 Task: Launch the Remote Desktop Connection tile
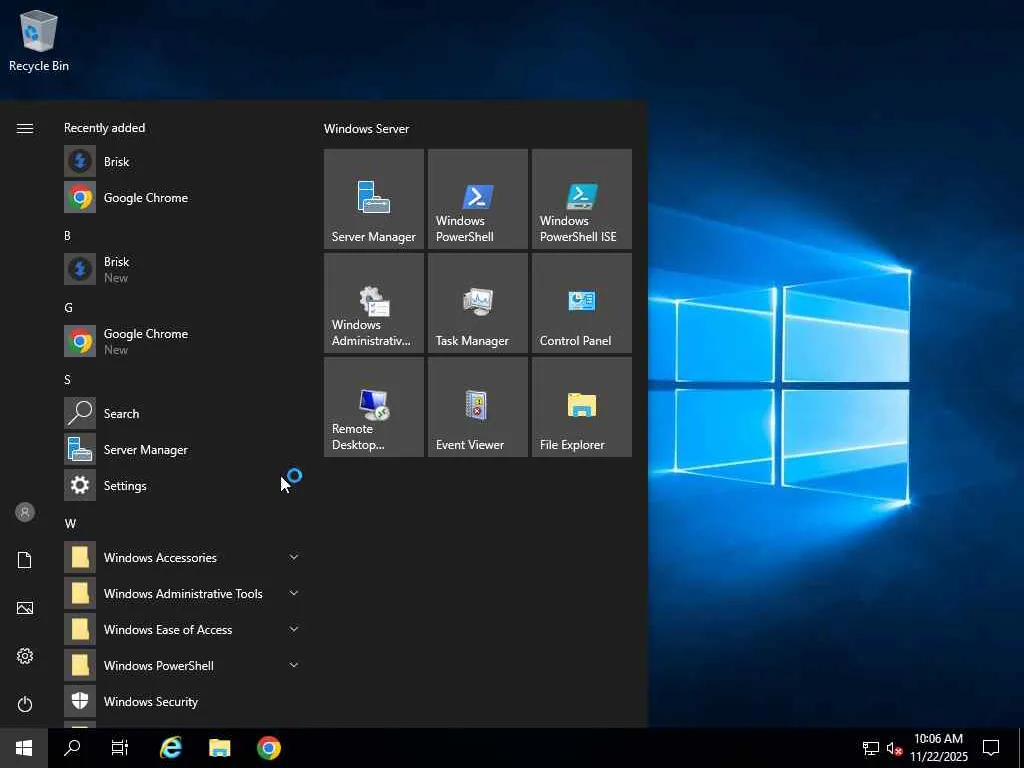[x=374, y=407]
